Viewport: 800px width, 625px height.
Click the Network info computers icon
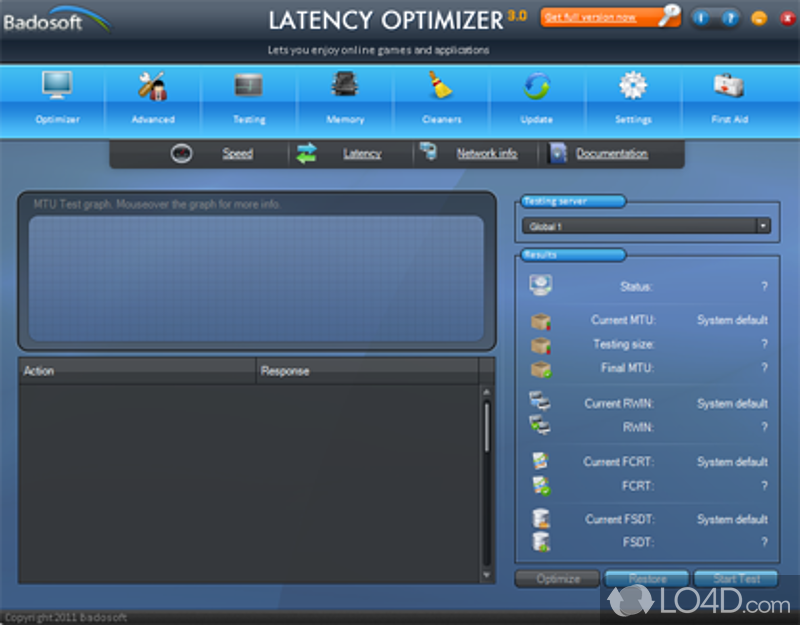[x=428, y=151]
